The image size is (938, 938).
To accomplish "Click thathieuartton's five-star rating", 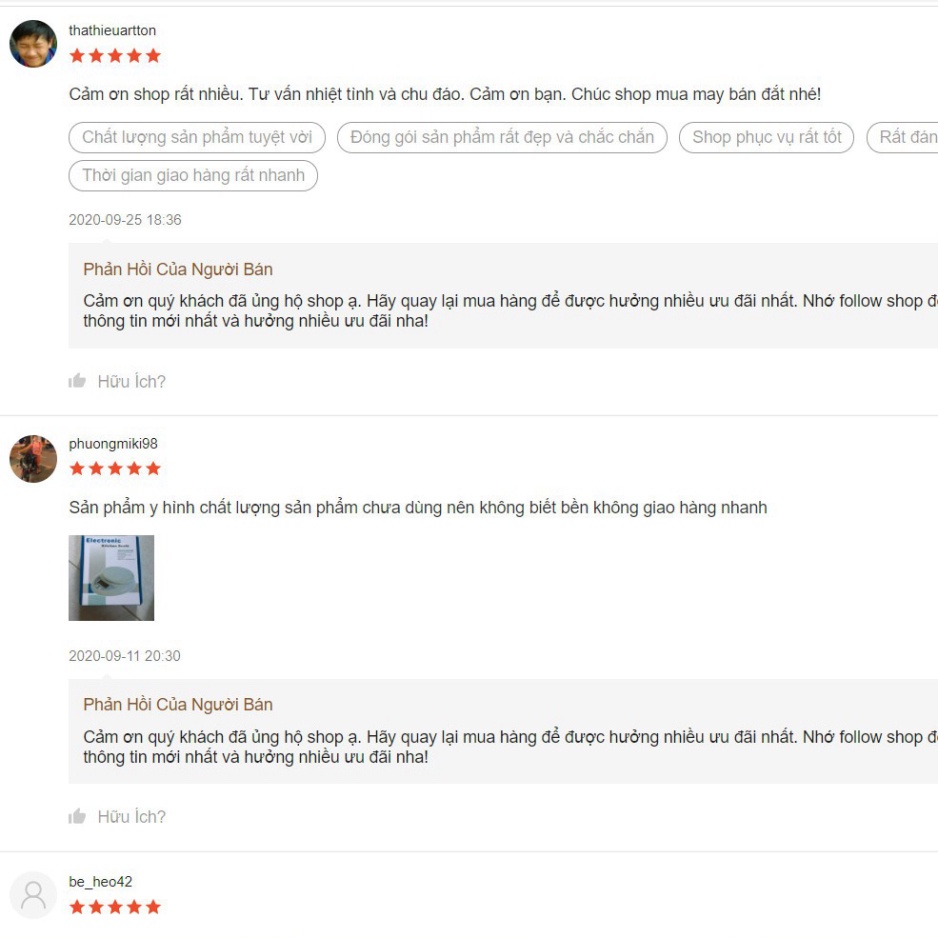I will tap(115, 56).
